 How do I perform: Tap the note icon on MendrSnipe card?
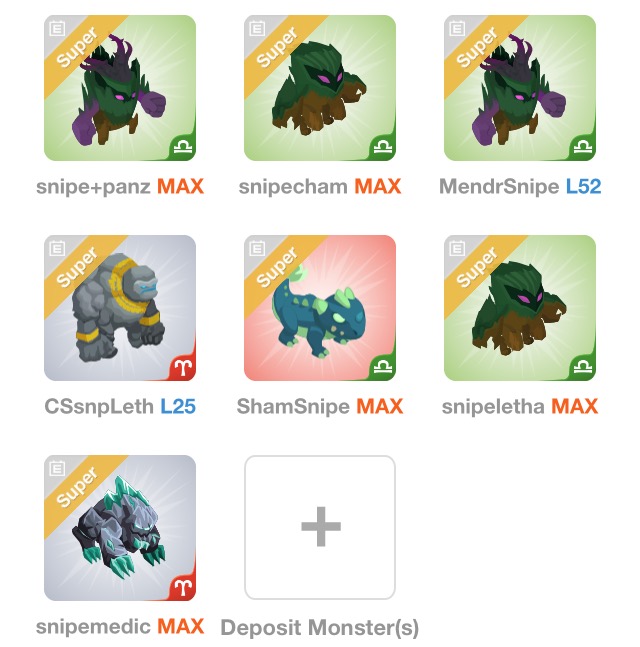pos(457,28)
